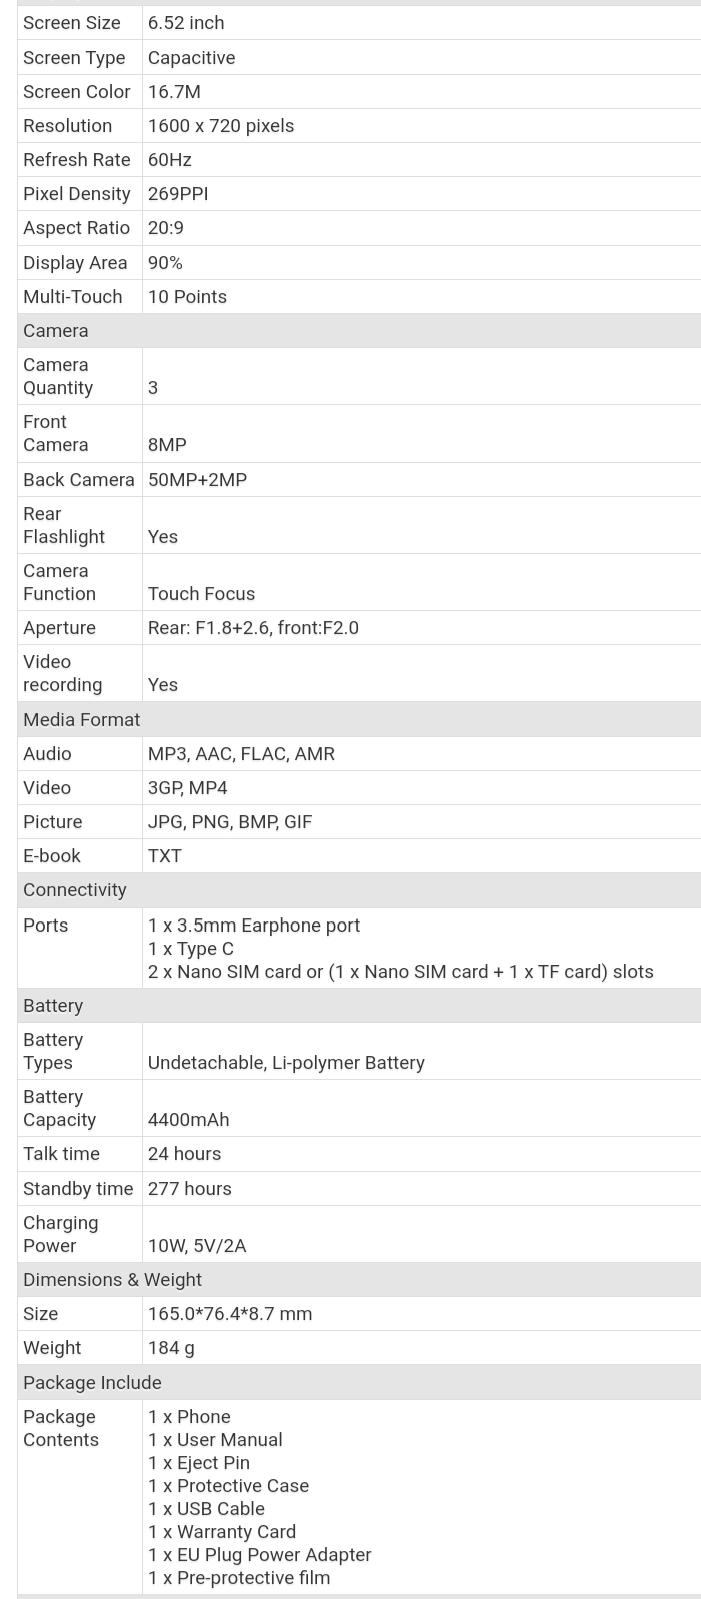
Task: Click the 184 g weight value
Action: 171,1348
